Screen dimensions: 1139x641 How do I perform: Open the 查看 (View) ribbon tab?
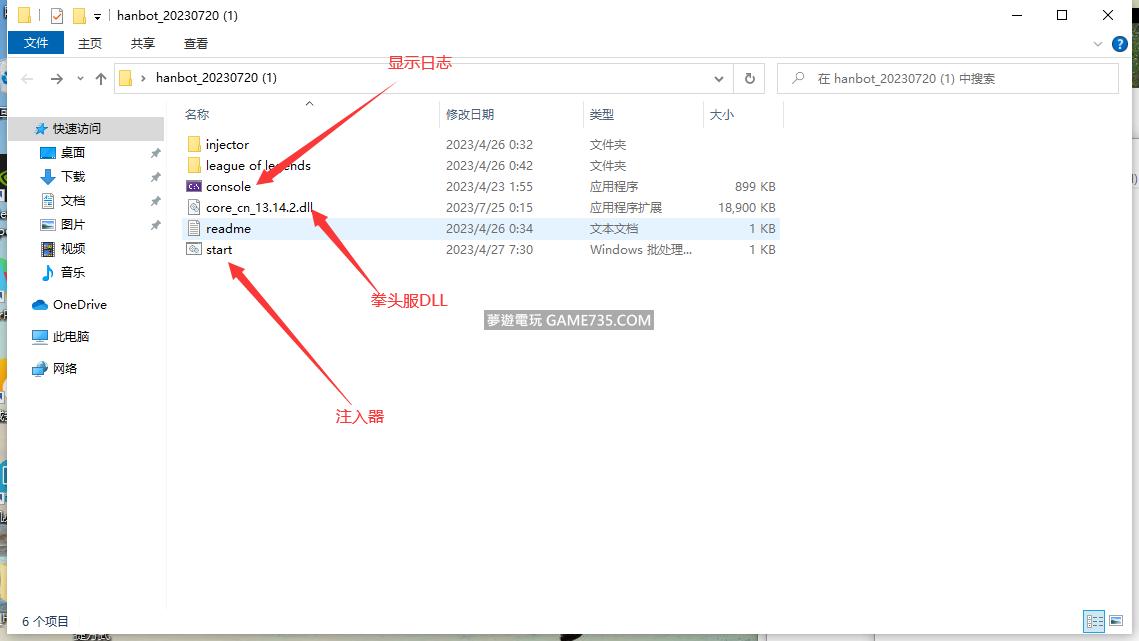196,44
